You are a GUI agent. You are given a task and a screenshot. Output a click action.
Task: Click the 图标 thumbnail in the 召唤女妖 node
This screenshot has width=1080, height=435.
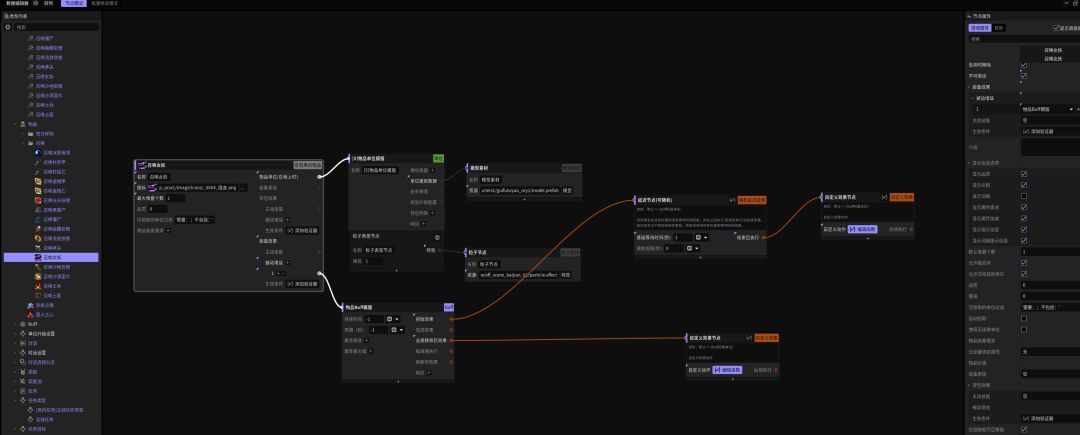[153, 187]
